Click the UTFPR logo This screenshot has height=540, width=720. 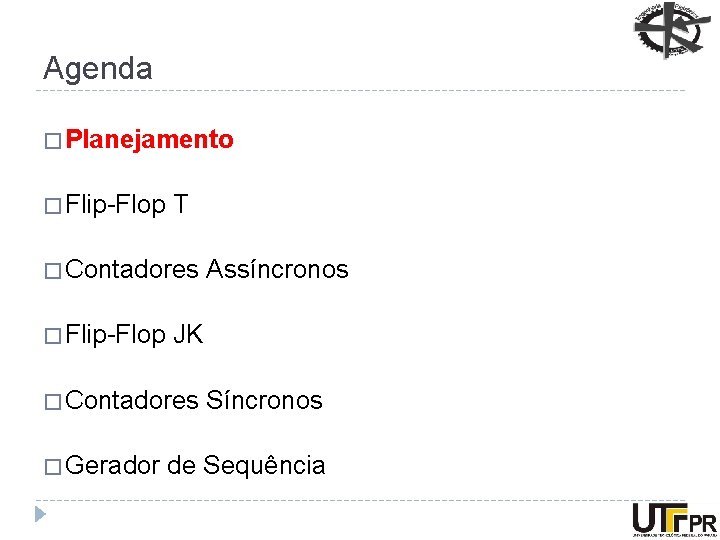674,518
